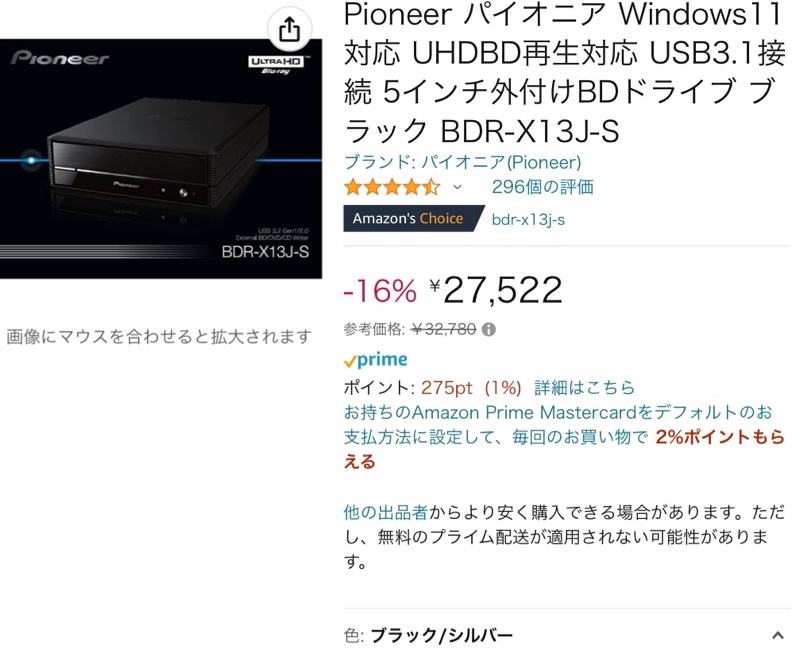
Task: Click 詳細はこちら points details link
Action: pos(584,388)
